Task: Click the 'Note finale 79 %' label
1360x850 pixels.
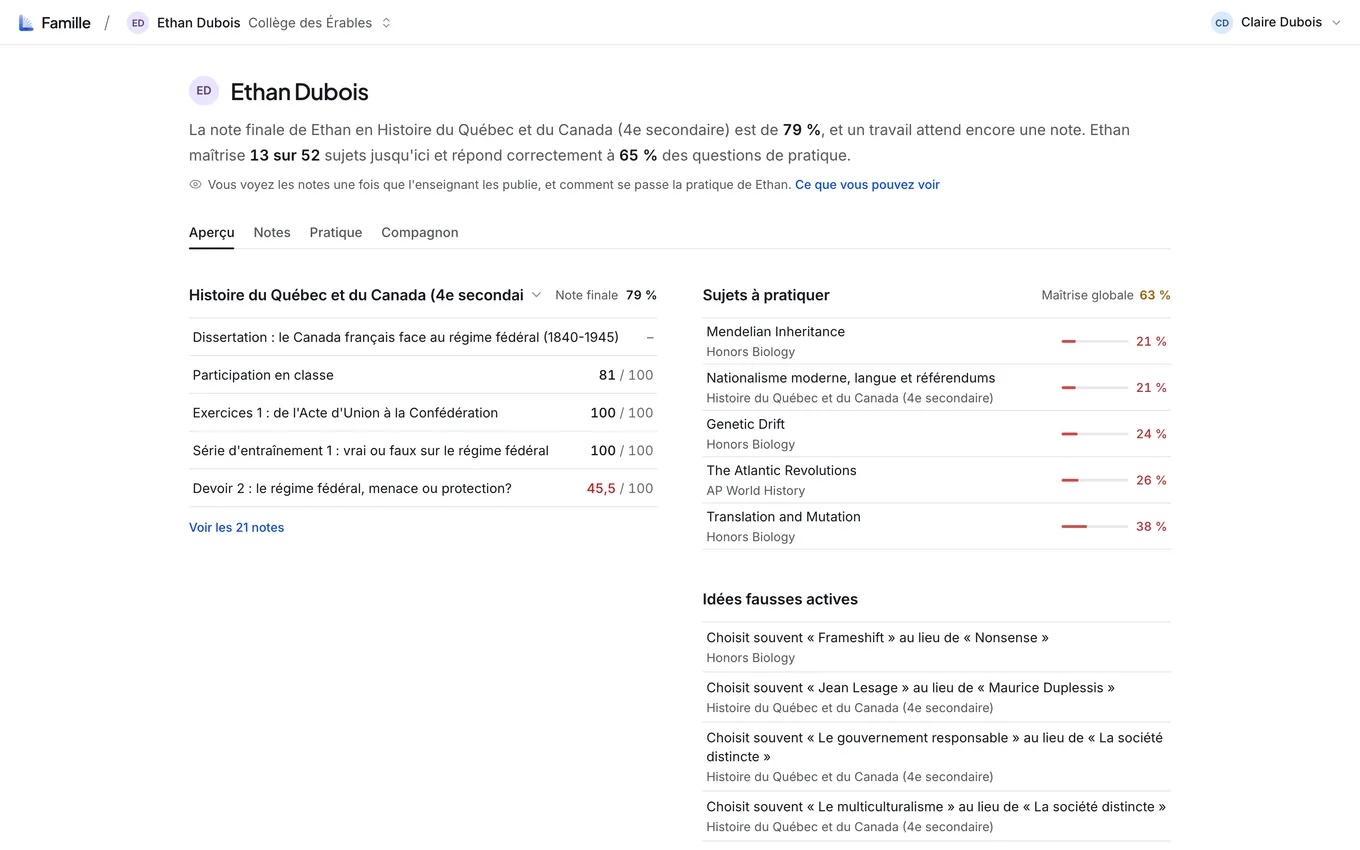Action: click(606, 296)
